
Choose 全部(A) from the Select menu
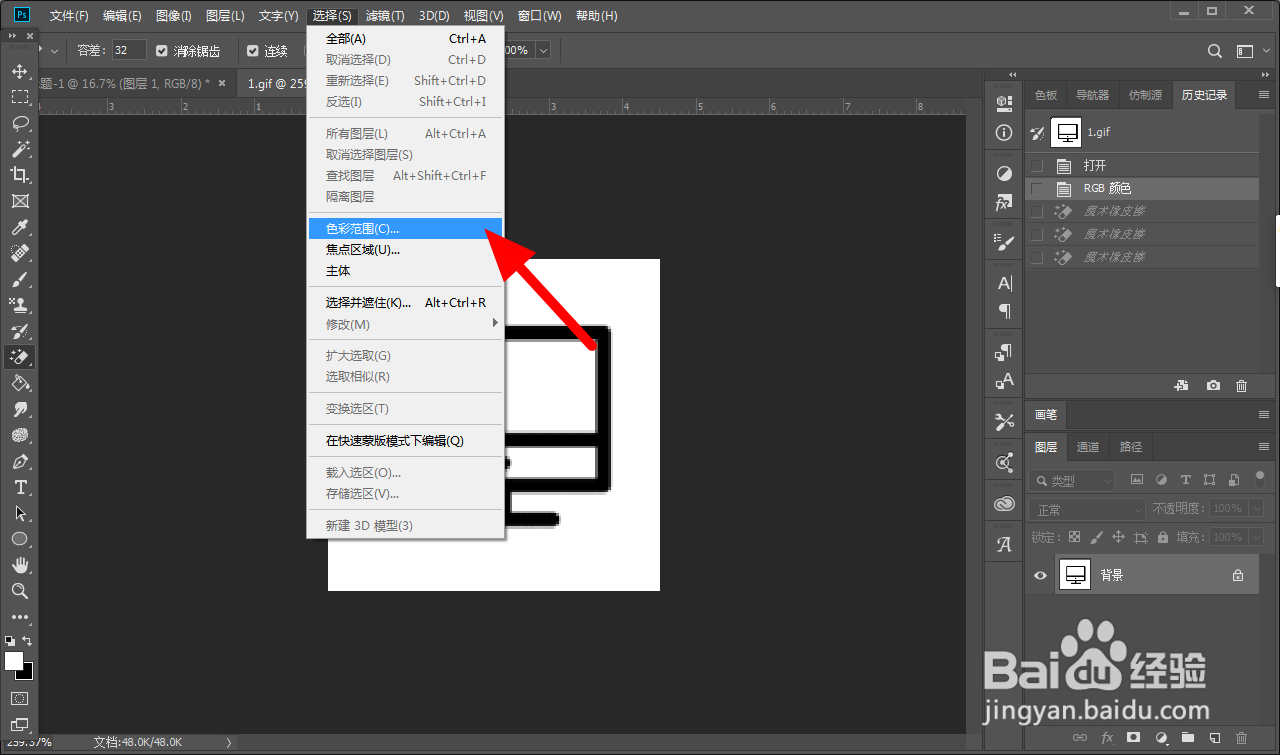click(405, 38)
